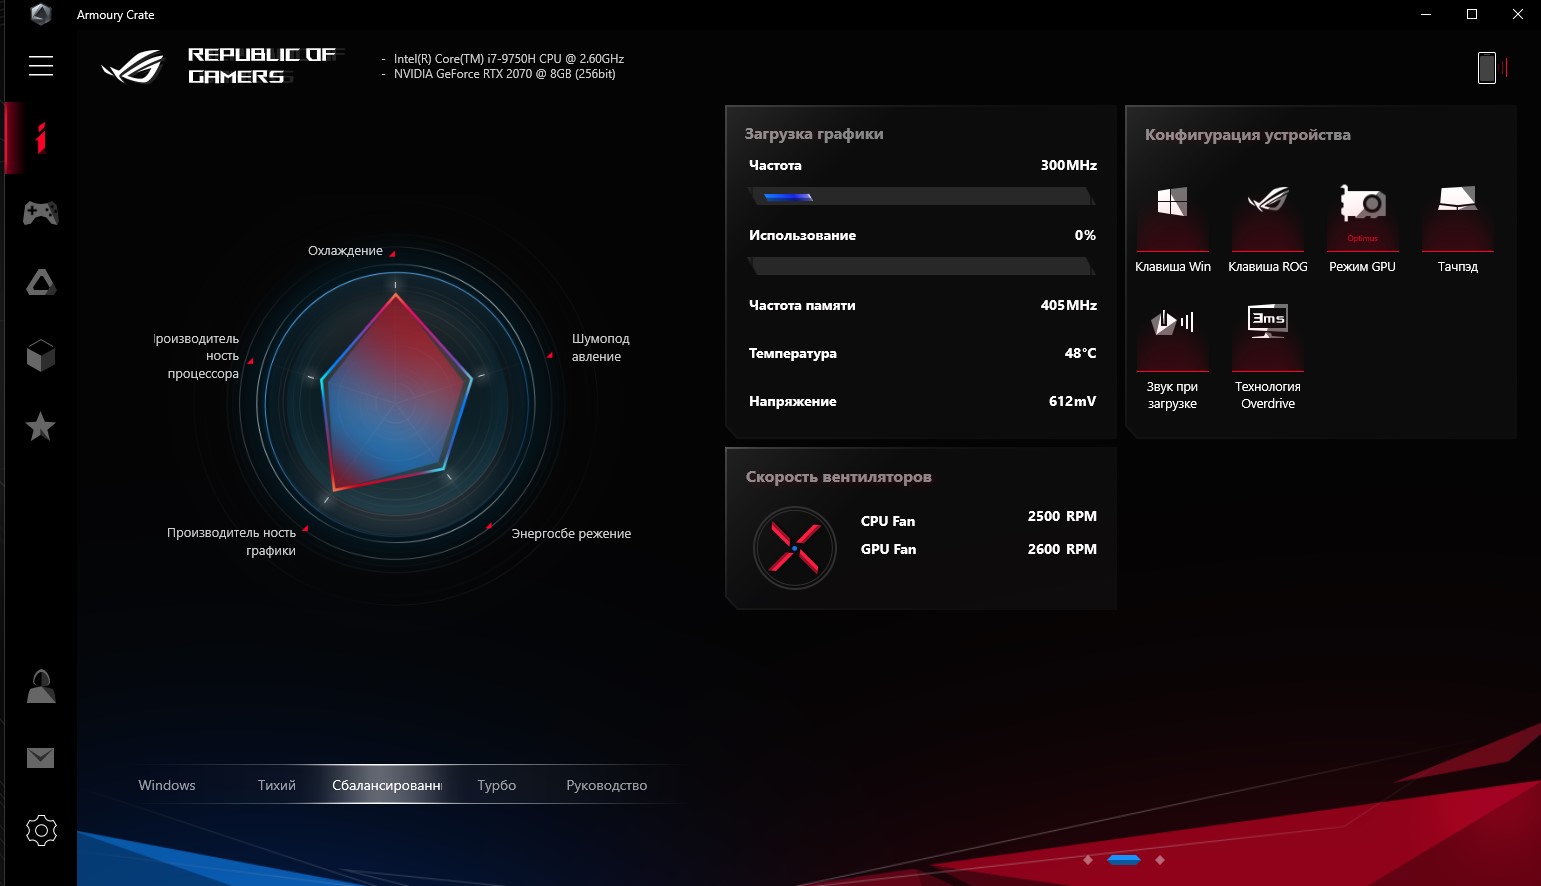Select the Windows performance mode

click(x=167, y=785)
